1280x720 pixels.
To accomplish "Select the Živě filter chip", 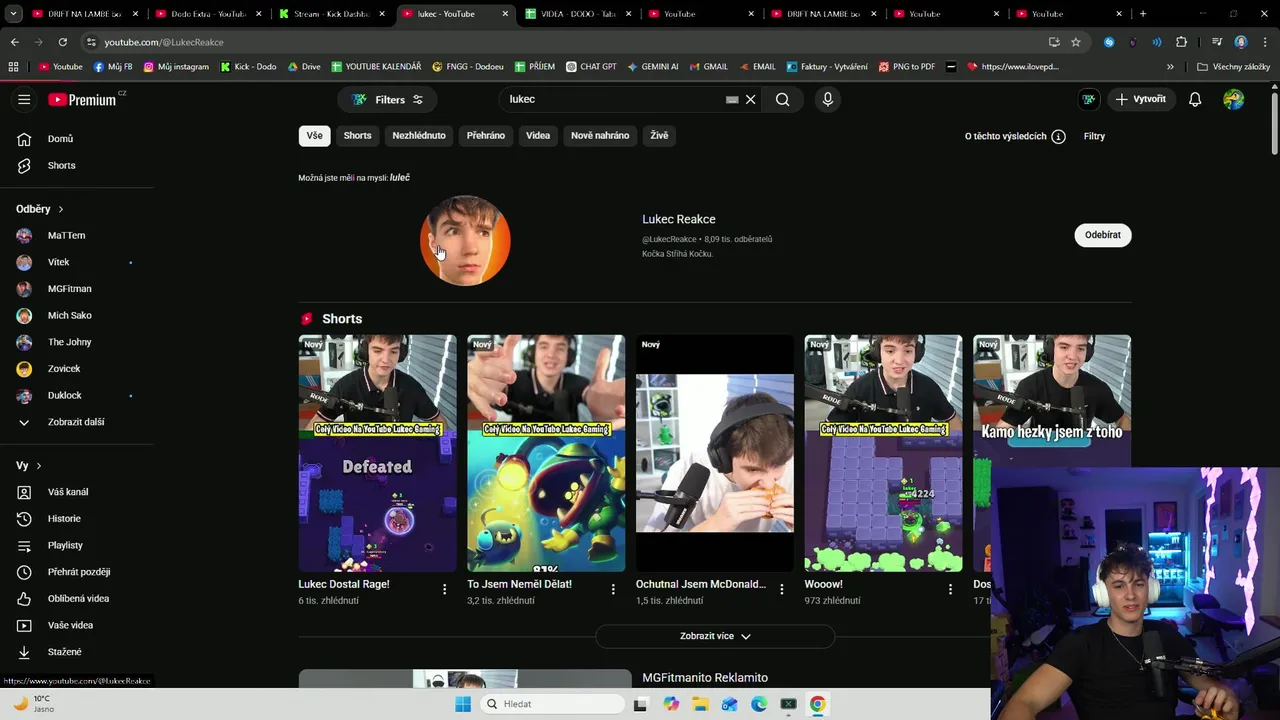I will tap(659, 135).
